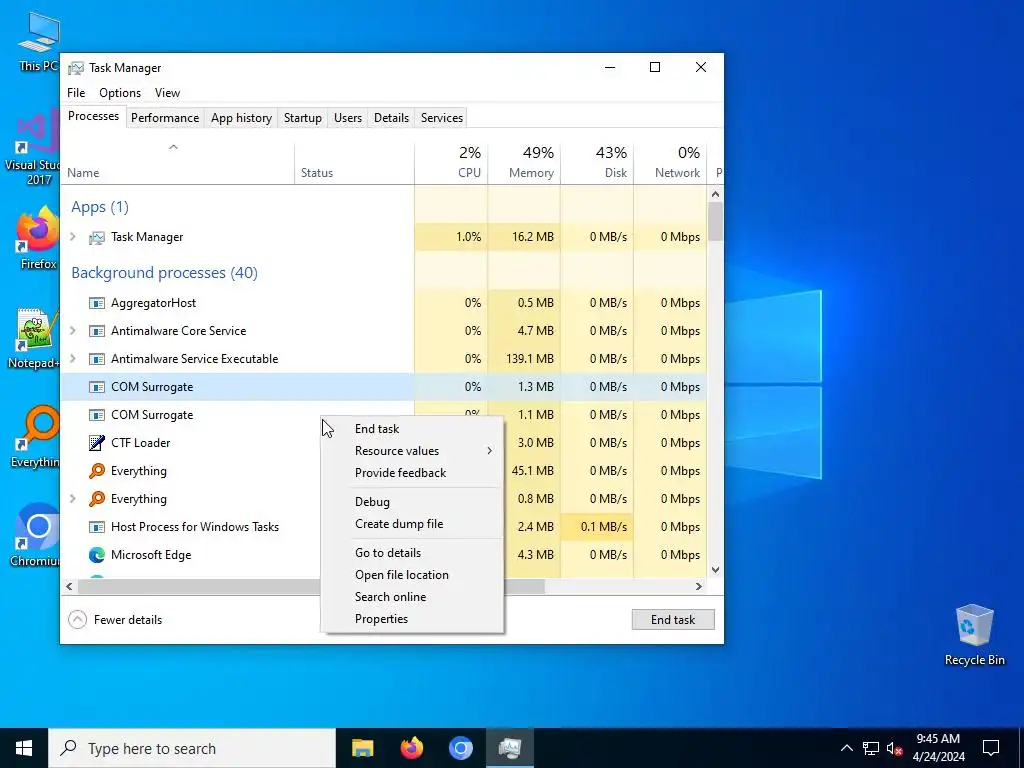1024x768 pixels.
Task: Open Chromium desktop shortcut
Action: [35, 536]
